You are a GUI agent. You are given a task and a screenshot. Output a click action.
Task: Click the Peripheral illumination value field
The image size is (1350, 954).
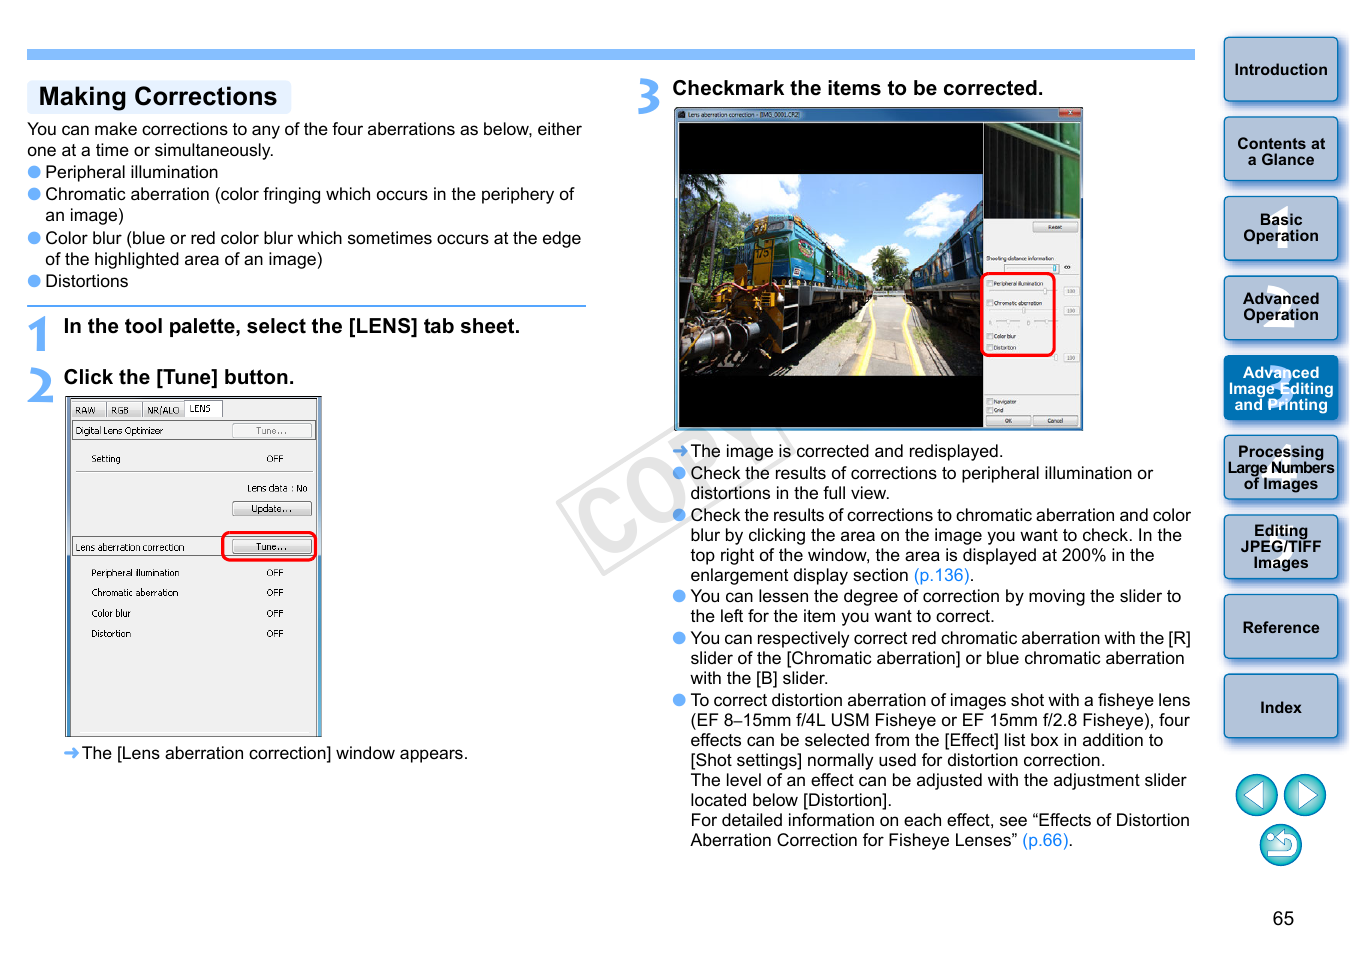(1071, 291)
